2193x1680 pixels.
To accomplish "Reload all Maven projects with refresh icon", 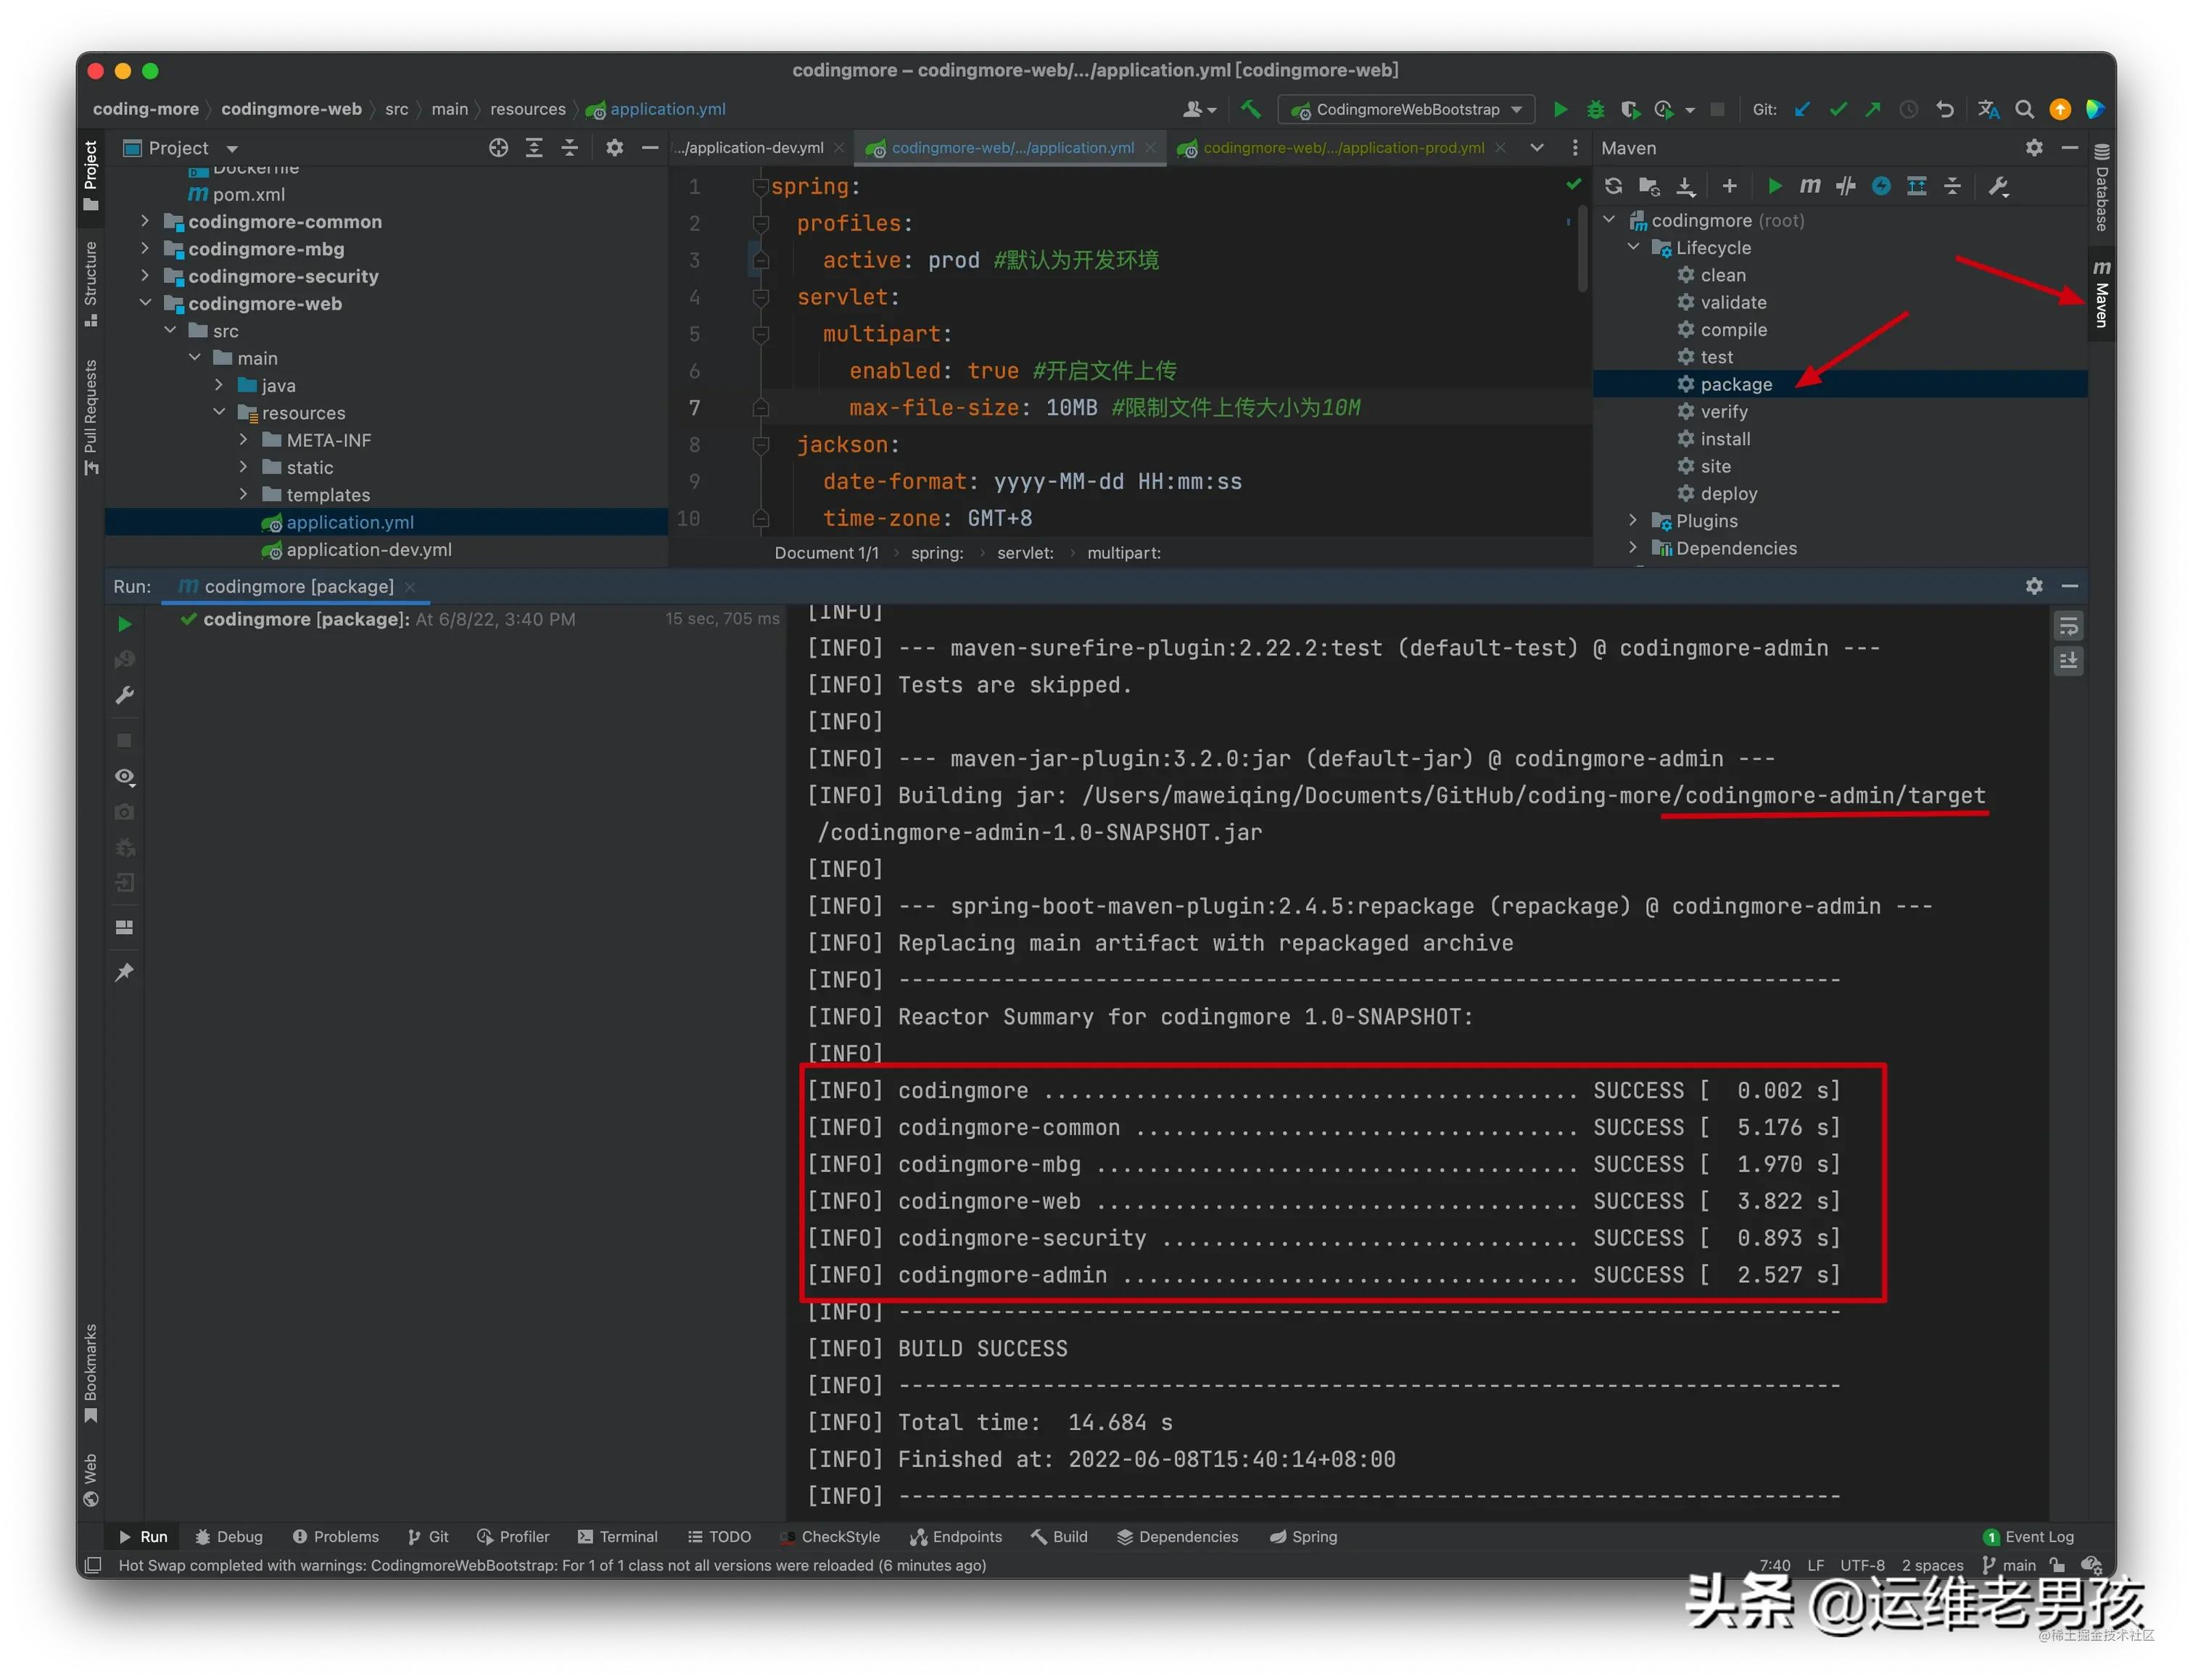I will 1613,185.
